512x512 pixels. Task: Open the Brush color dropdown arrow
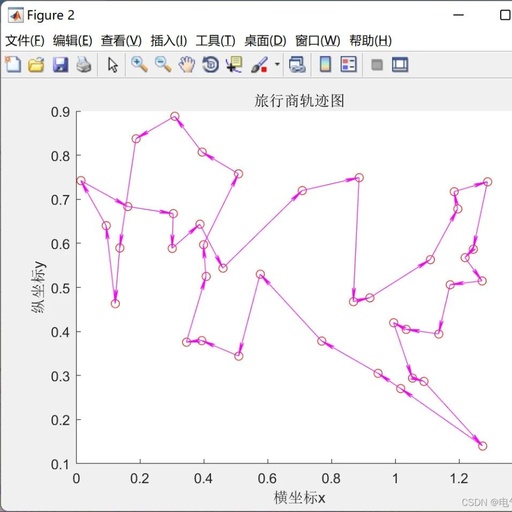[x=277, y=64]
